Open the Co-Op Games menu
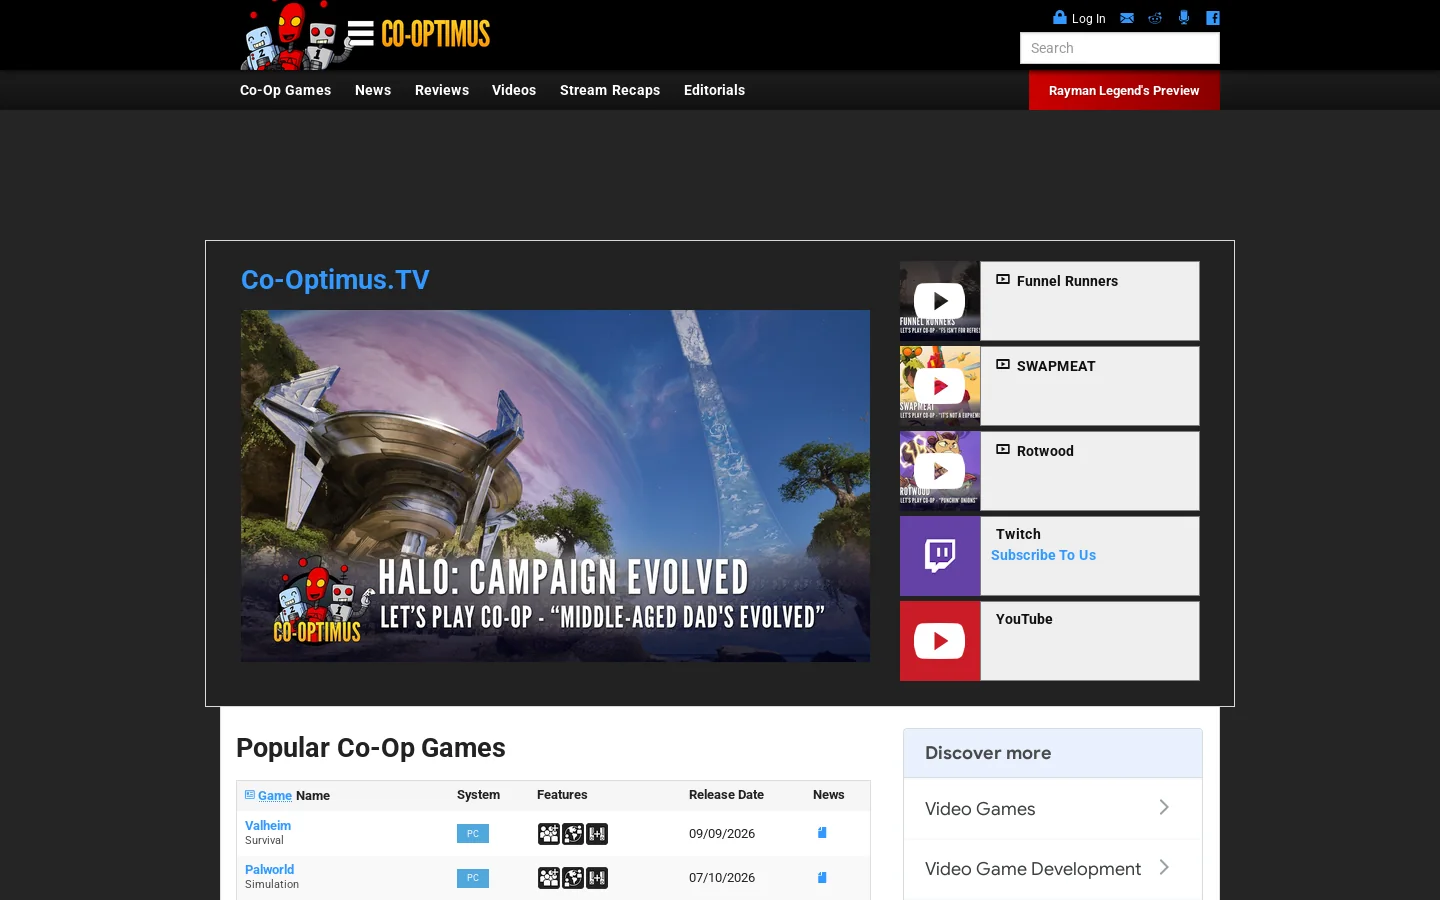 point(285,90)
